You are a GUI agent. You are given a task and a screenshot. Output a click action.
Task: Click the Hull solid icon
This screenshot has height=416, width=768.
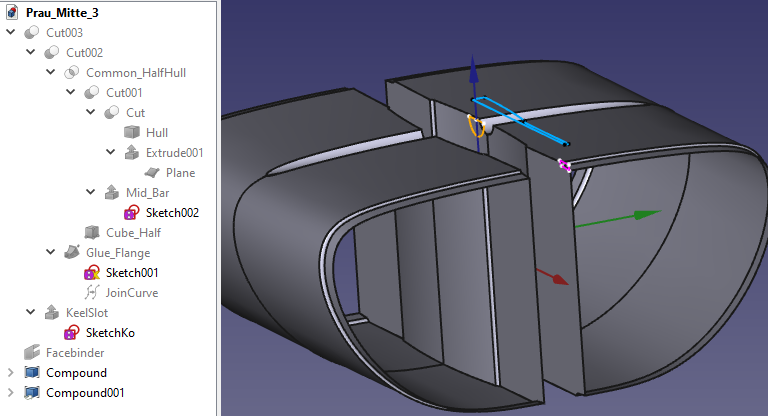coord(131,133)
